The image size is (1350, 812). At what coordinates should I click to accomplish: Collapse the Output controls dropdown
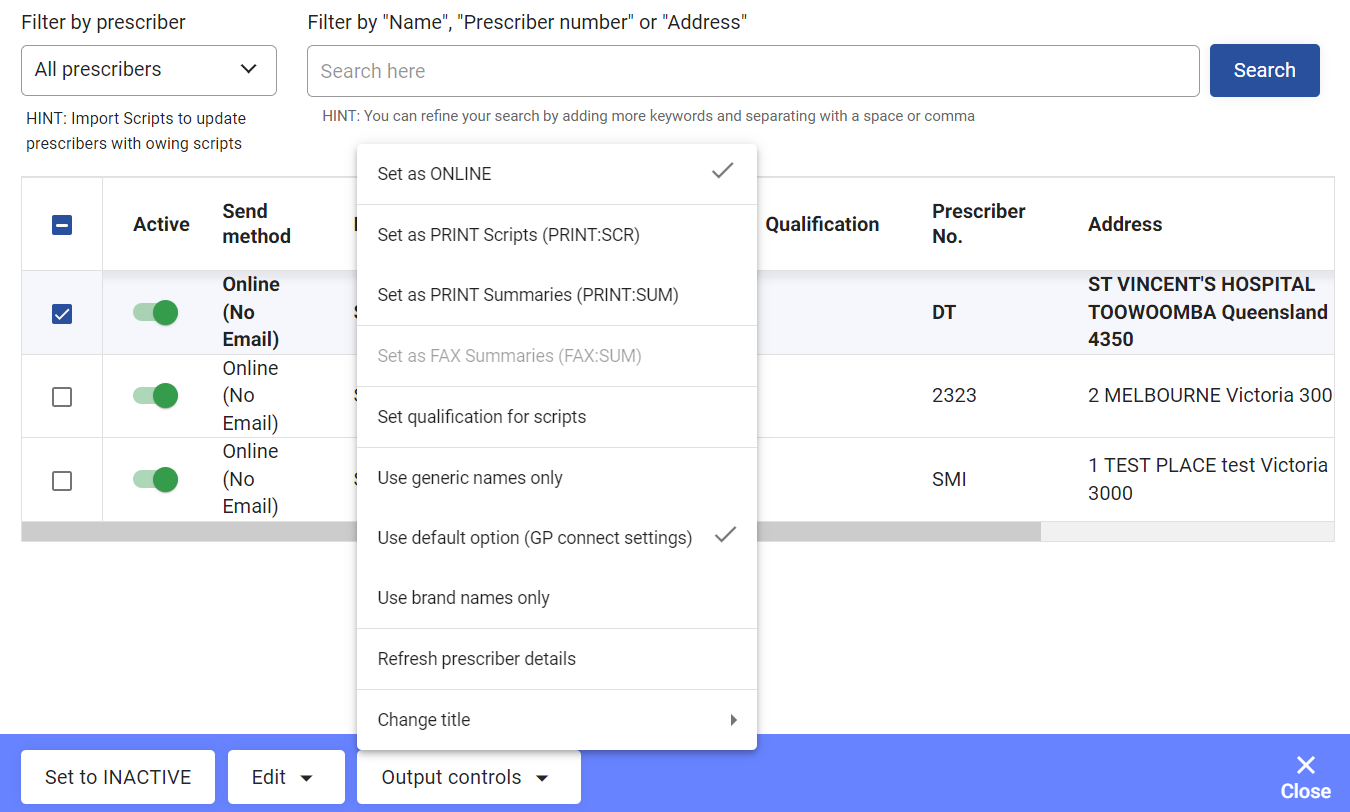[469, 777]
